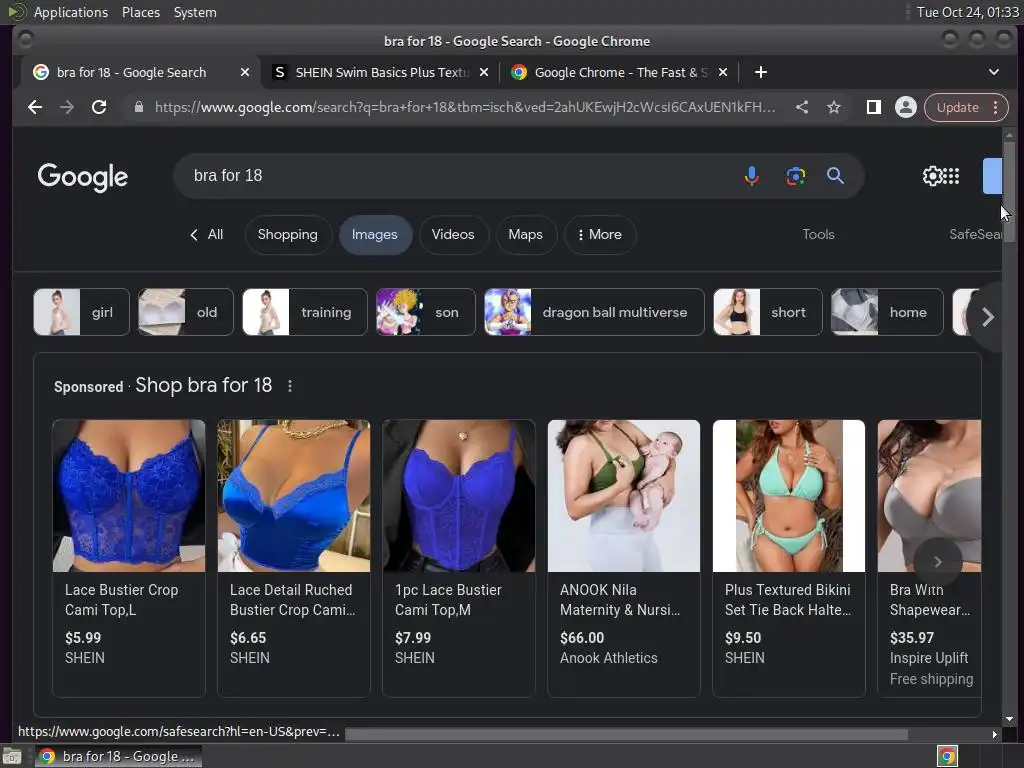This screenshot has width=1024, height=768.
Task: Switch to the Shopping results tab
Action: [288, 234]
